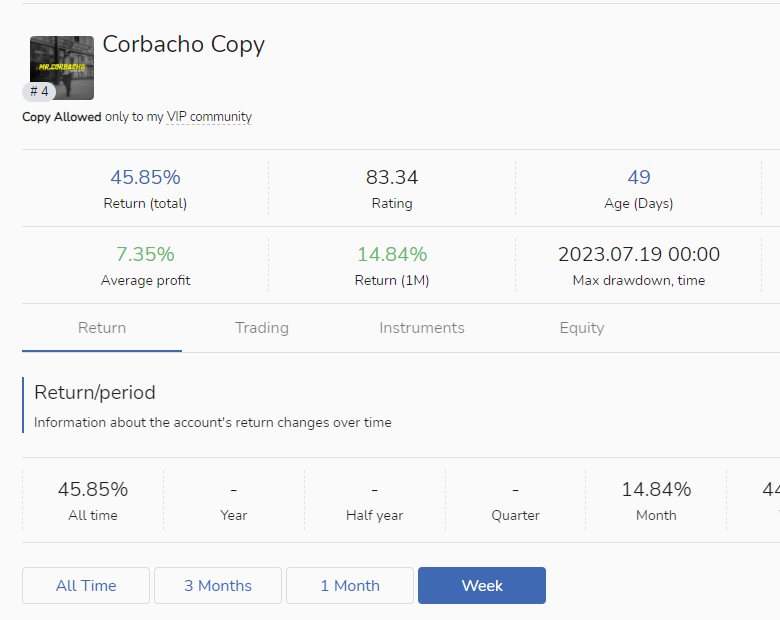Click the #4 rank badge

click(x=39, y=92)
